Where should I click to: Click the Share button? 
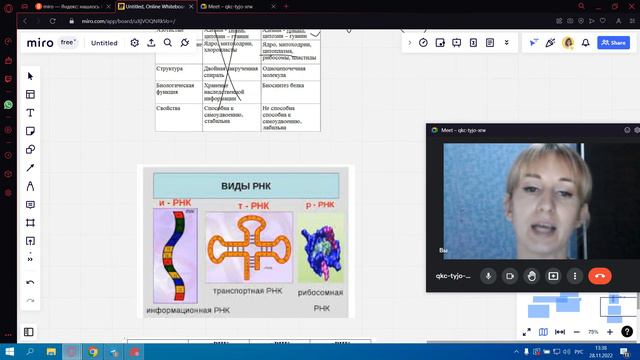(x=613, y=43)
